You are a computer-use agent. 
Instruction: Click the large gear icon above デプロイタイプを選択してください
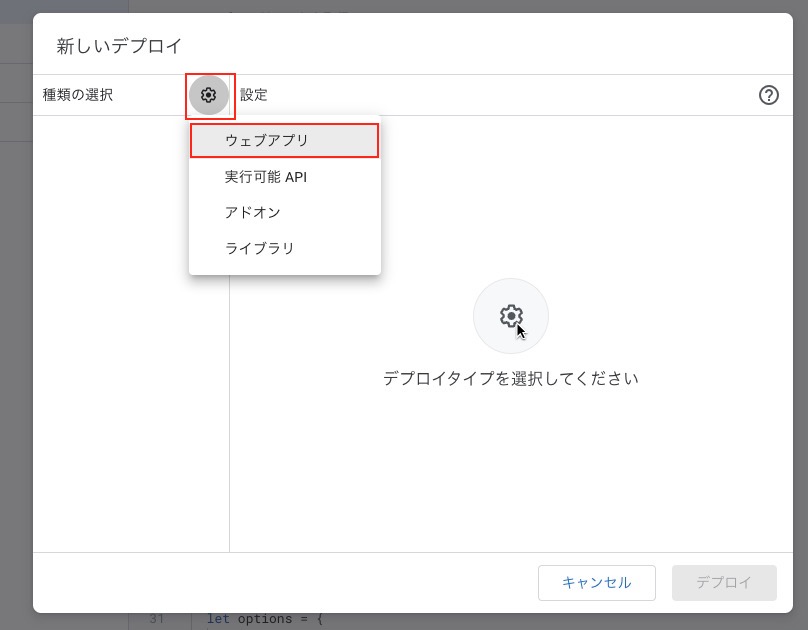[511, 316]
